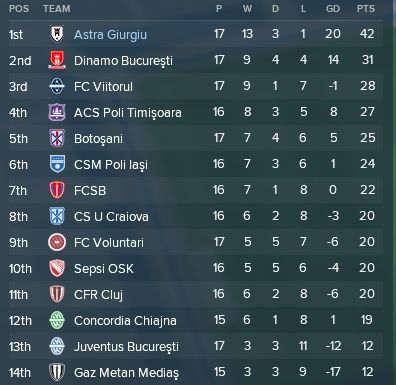Sort table by W column header
This screenshot has height=385, width=396.
click(x=247, y=9)
